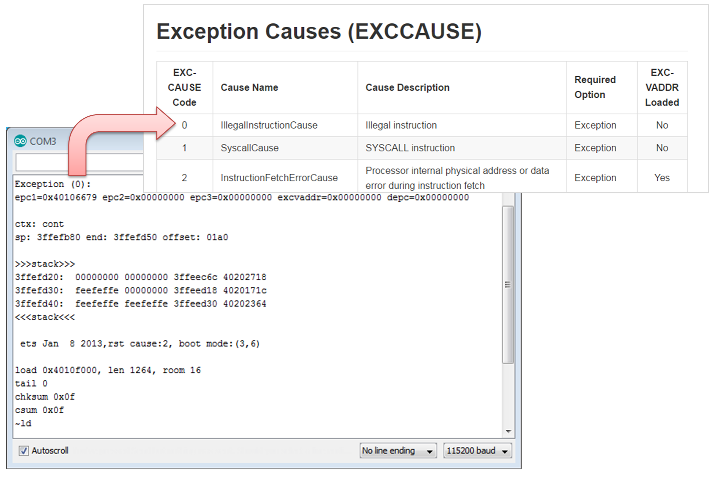Click the 'Exception (0):' line
The width and height of the screenshot is (713, 477).
(x=53, y=184)
